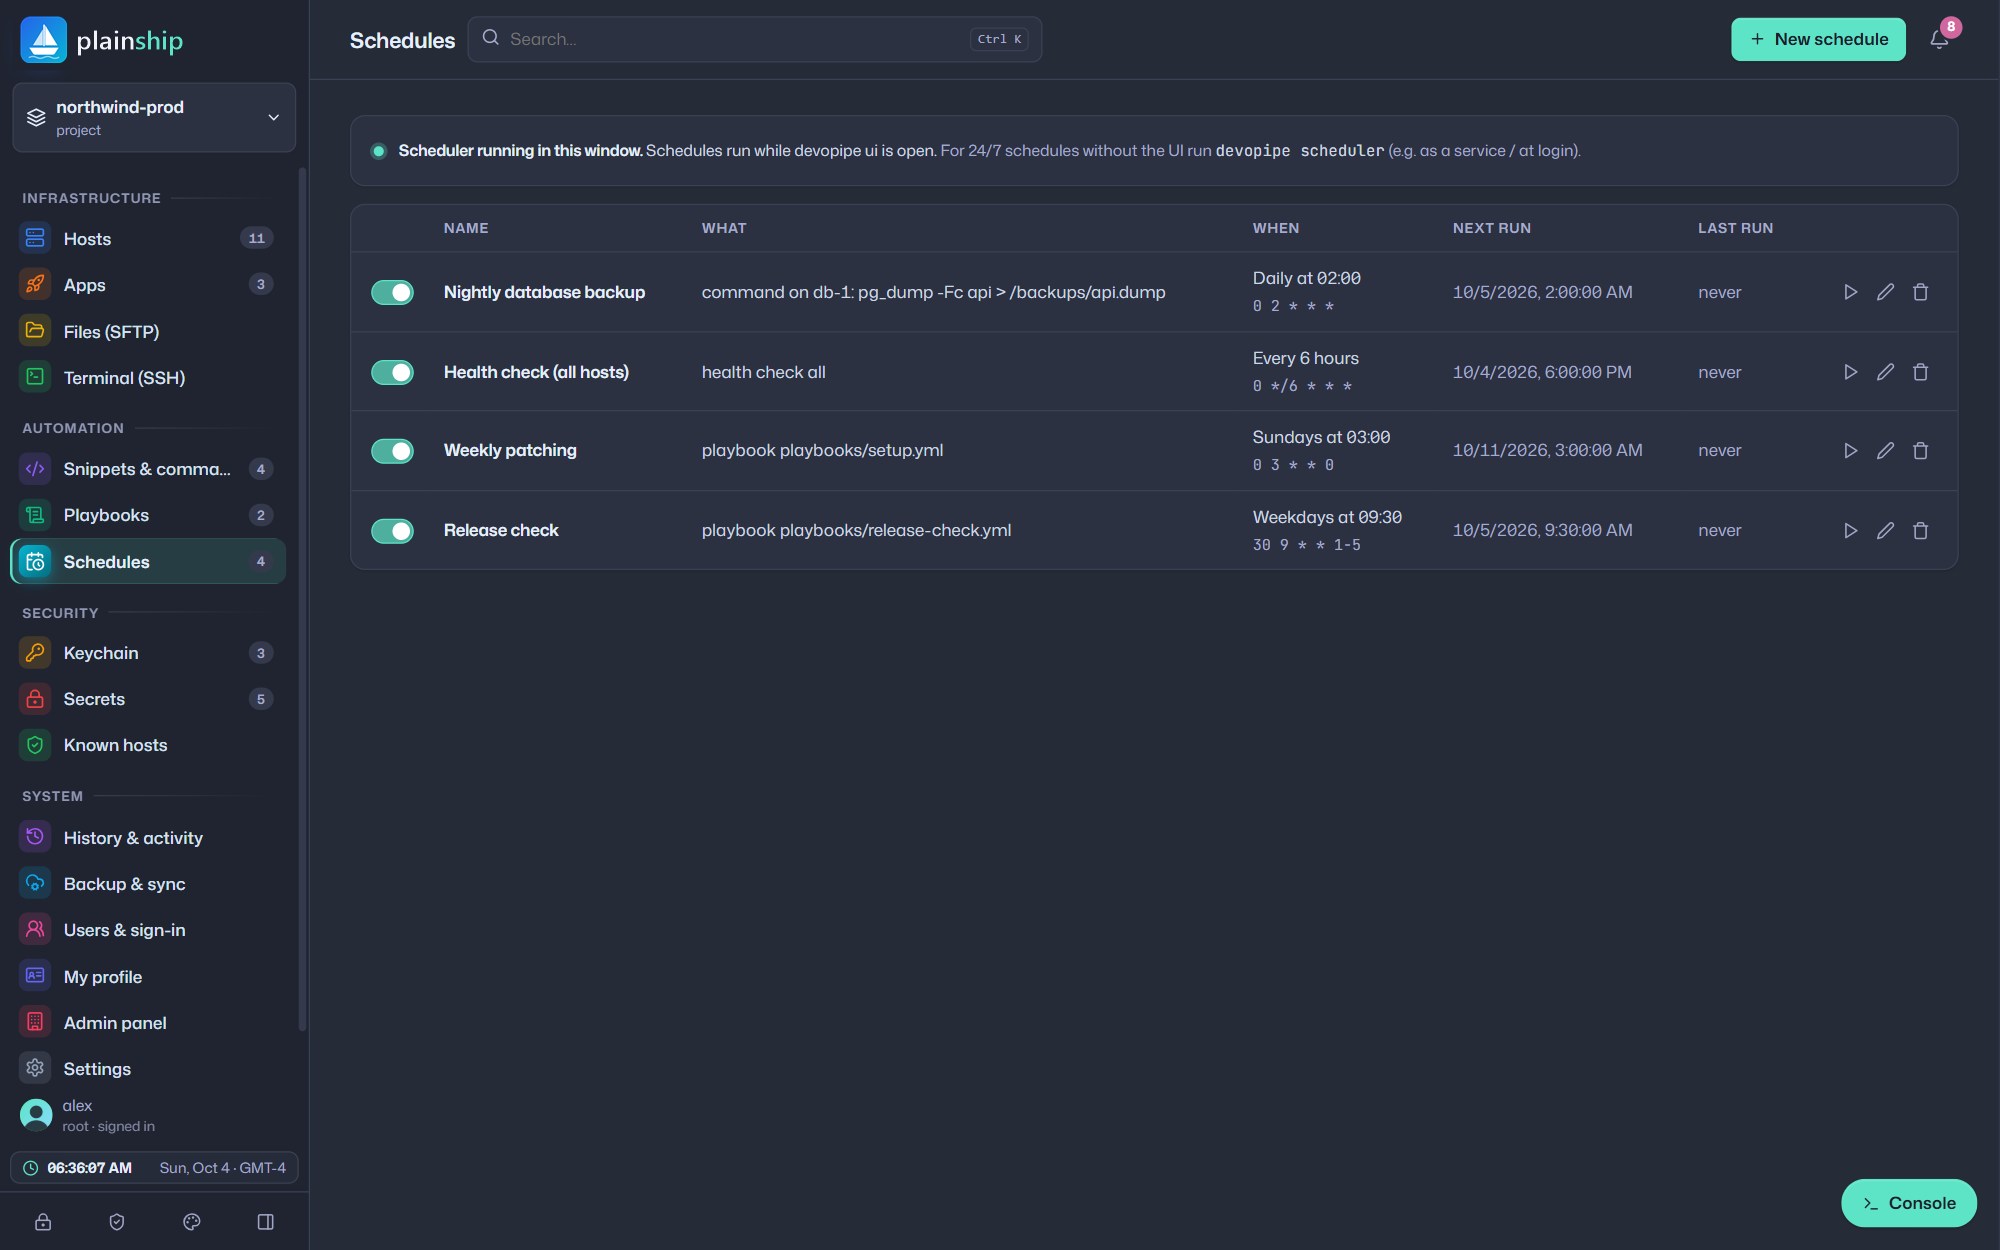Image resolution: width=2000 pixels, height=1250 pixels.
Task: Open Settings in the sidebar
Action: click(x=148, y=1069)
